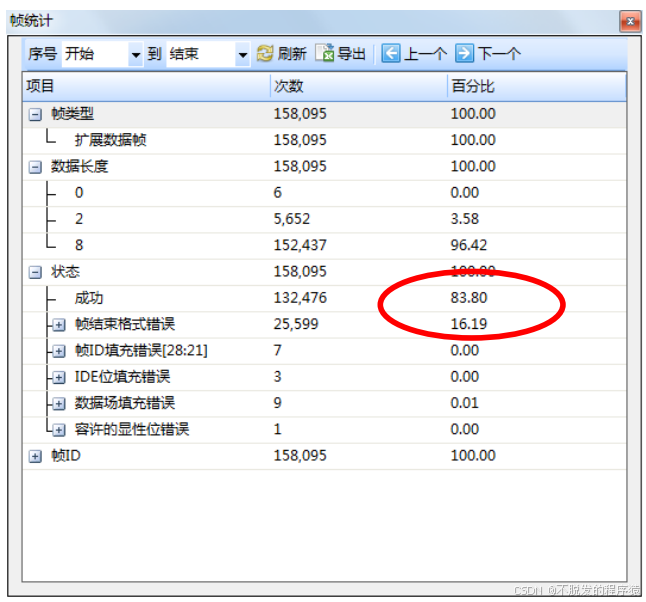Viewport: 646px width, 602px height.
Task: Select the data length 8 row
Action: (x=325, y=246)
